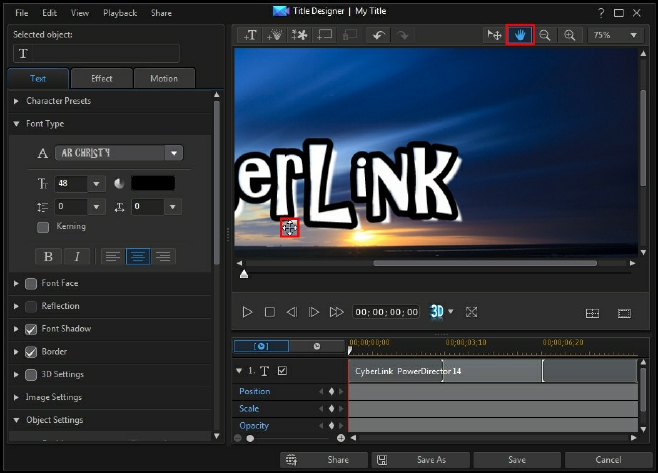Screen dimensions: 658x473
Task: Click the Insert Image tool icon
Action: point(299,35)
